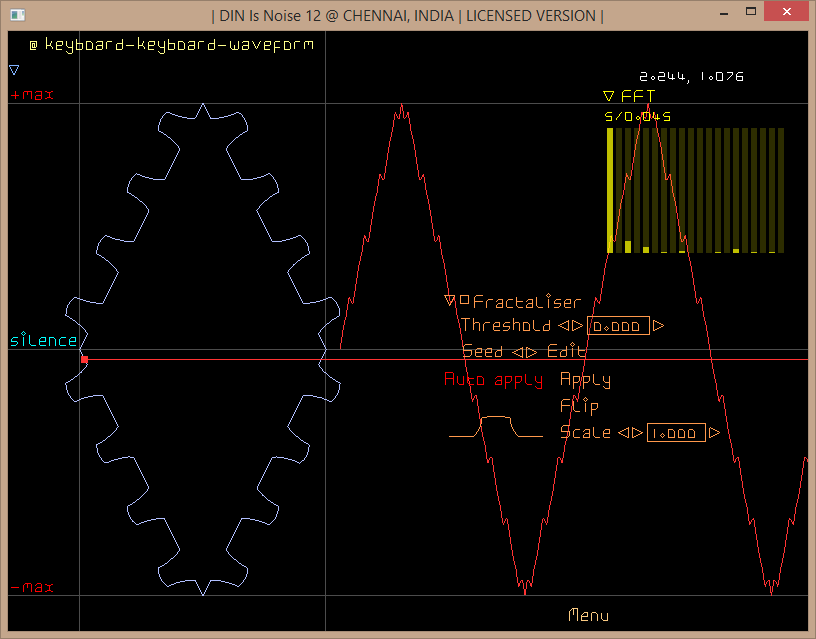Open the Menu at the bottom
Image resolution: width=816 pixels, height=639 pixels.
[588, 615]
